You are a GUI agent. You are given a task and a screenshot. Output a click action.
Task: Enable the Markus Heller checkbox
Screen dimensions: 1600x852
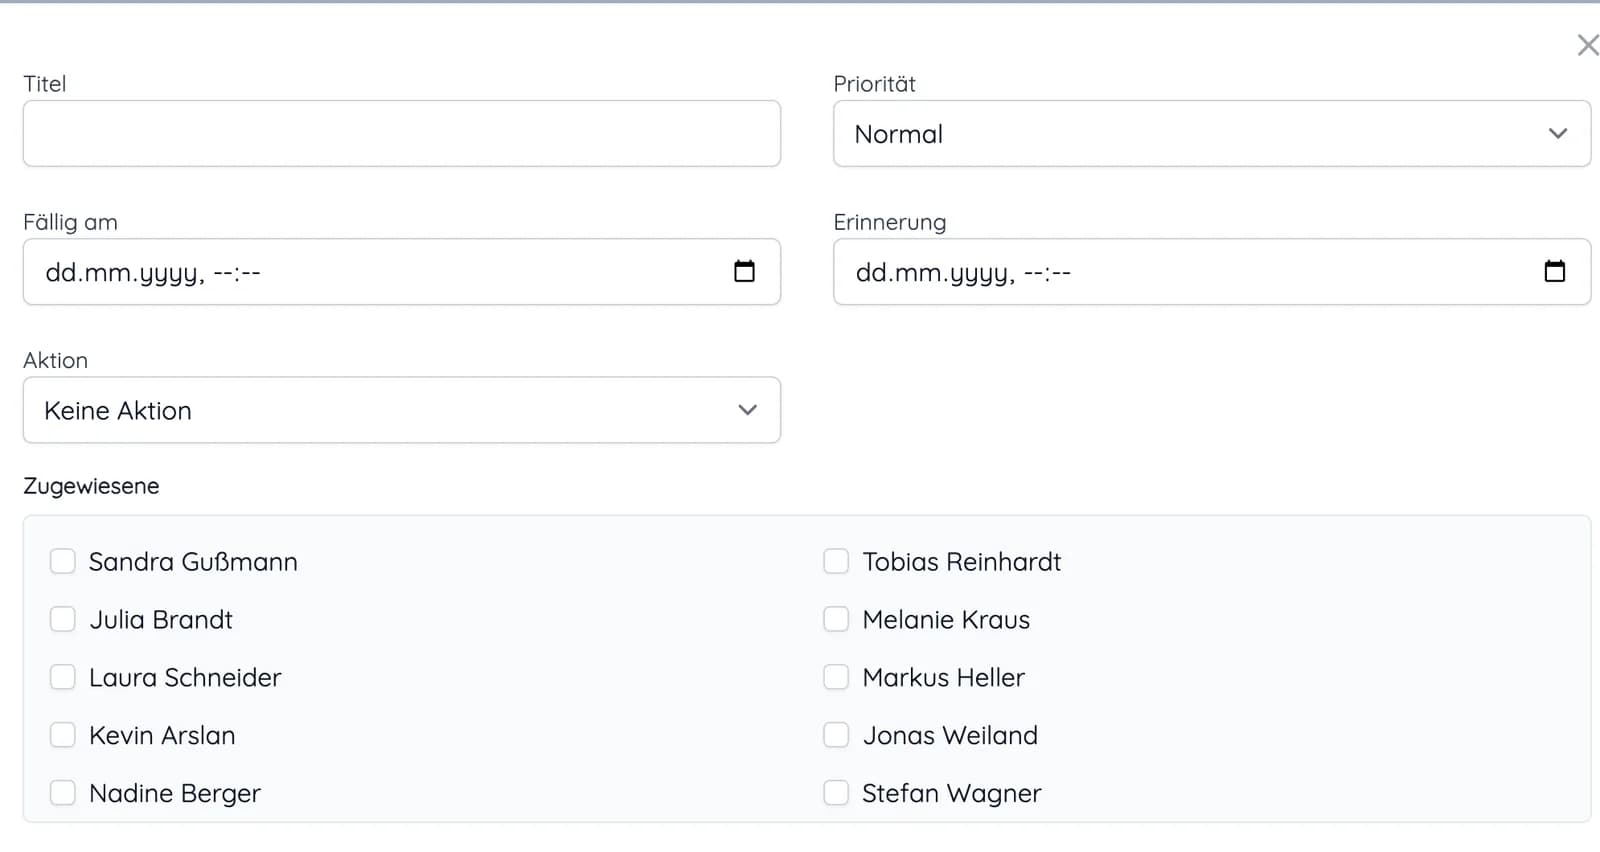coord(836,677)
